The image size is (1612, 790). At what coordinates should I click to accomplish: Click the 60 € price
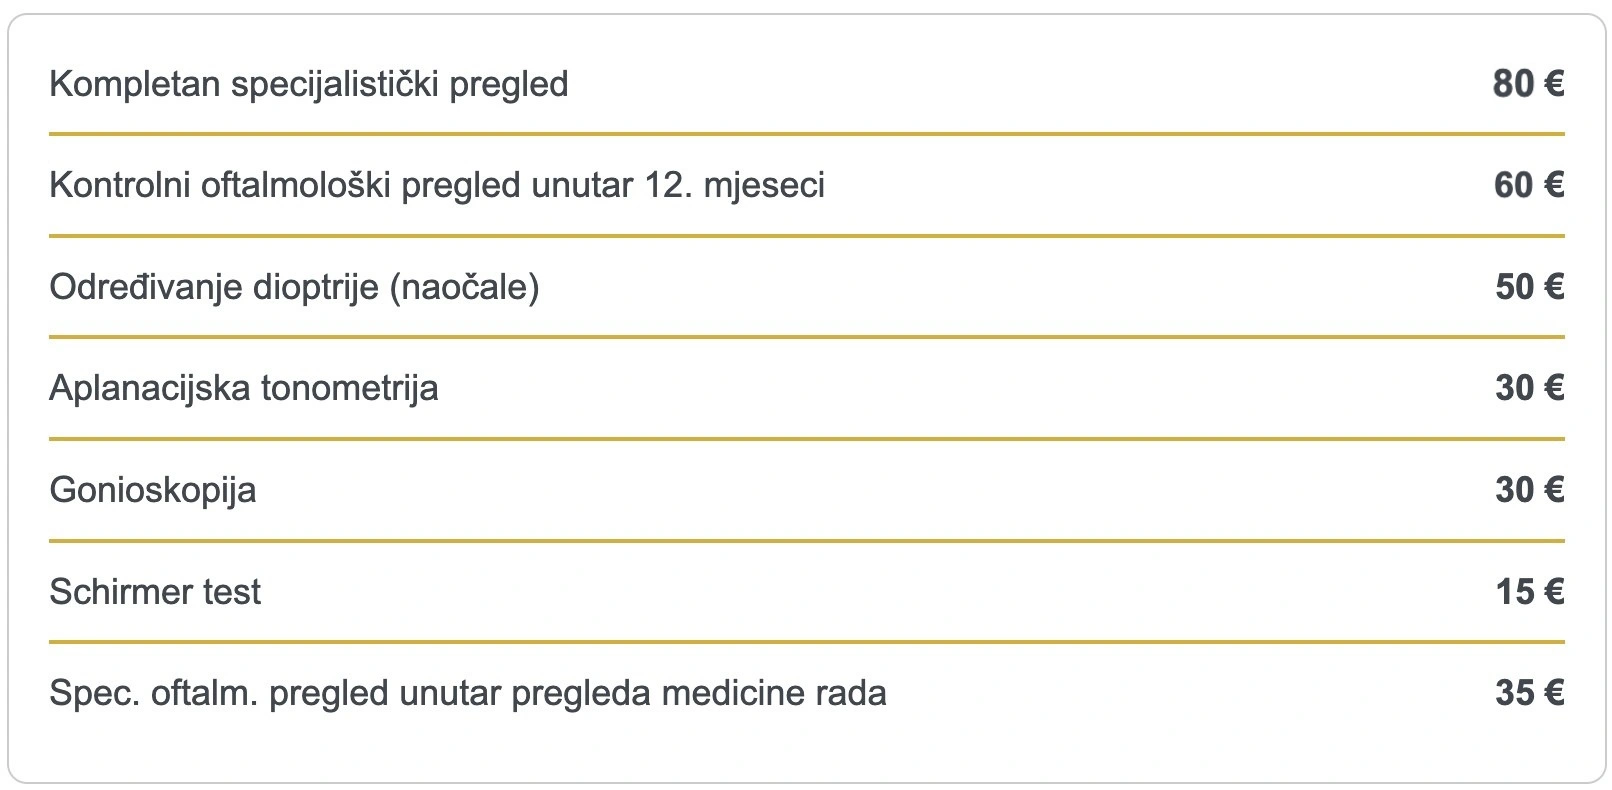1528,186
